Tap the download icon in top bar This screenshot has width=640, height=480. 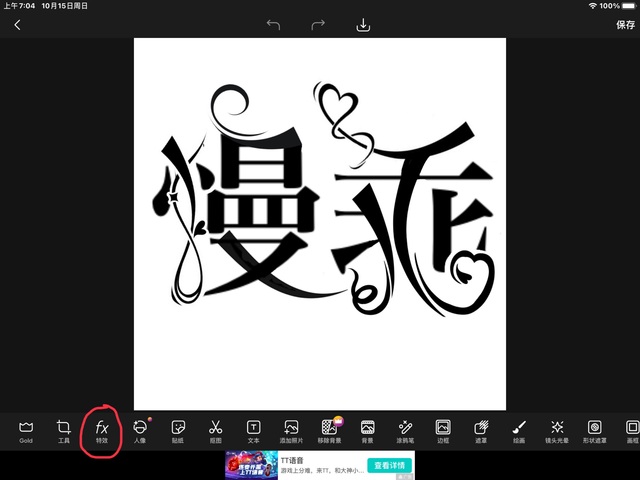[x=363, y=25]
